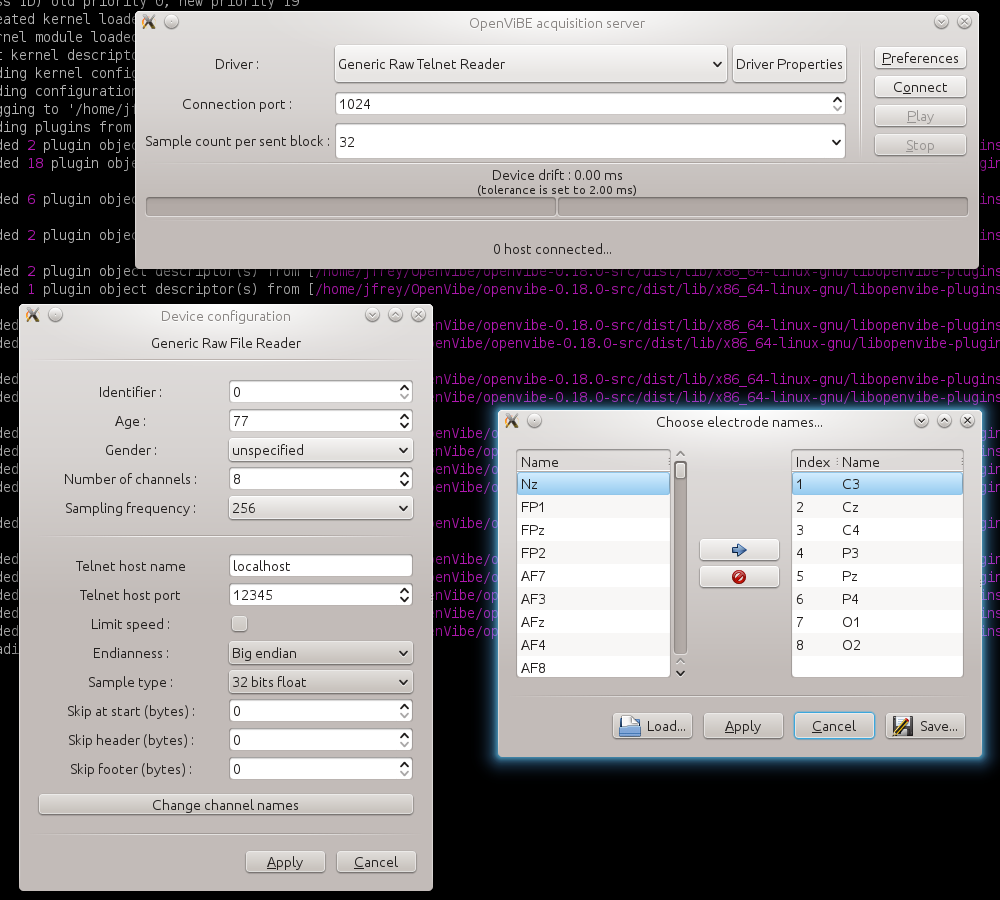This screenshot has height=900, width=1000.
Task: Select channel 4 P3 row
Action: click(877, 553)
